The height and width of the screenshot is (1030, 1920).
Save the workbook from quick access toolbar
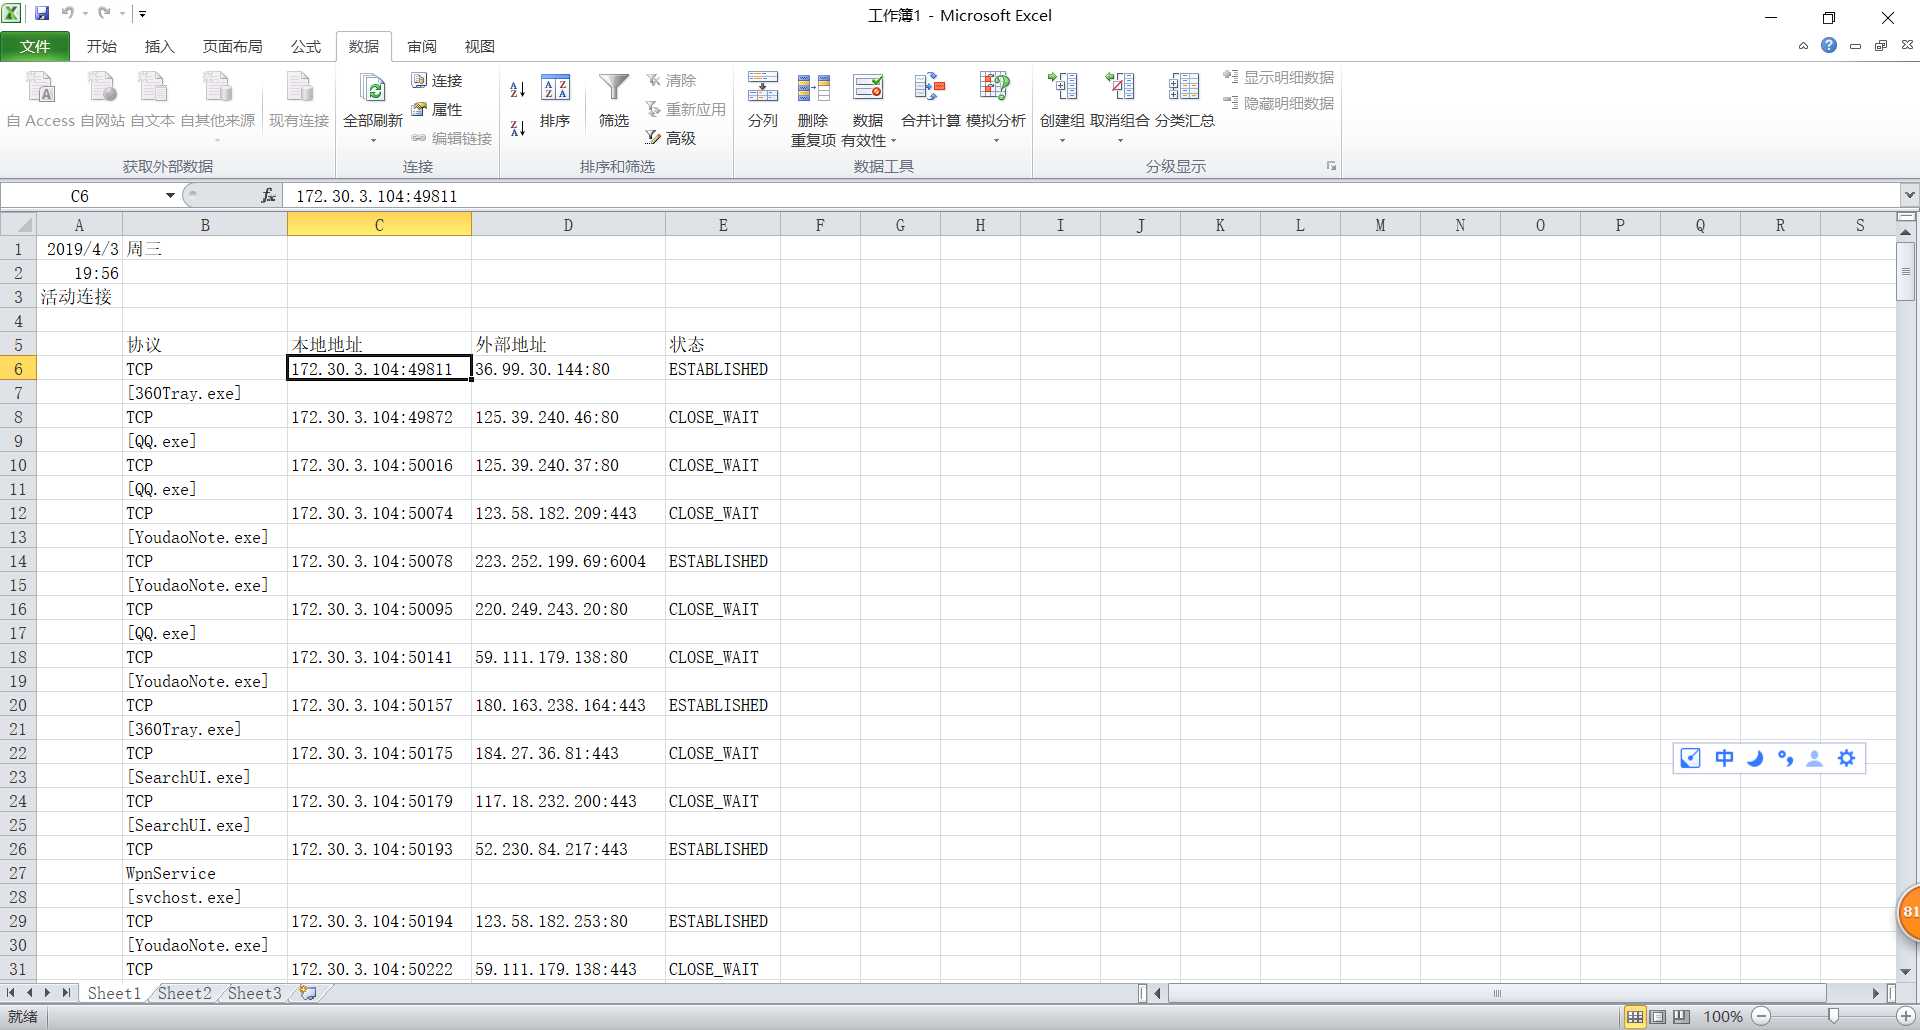[42, 14]
